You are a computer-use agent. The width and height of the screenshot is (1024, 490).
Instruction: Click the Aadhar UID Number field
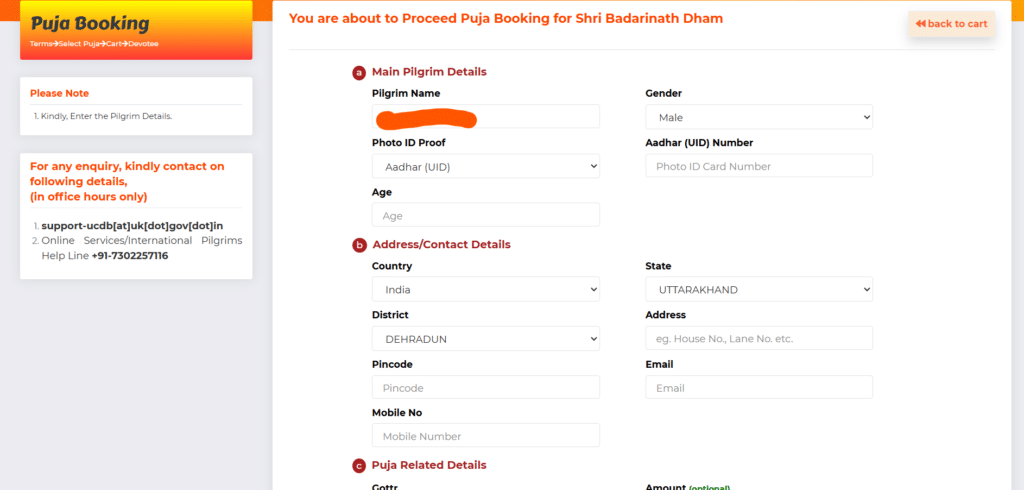(x=759, y=166)
